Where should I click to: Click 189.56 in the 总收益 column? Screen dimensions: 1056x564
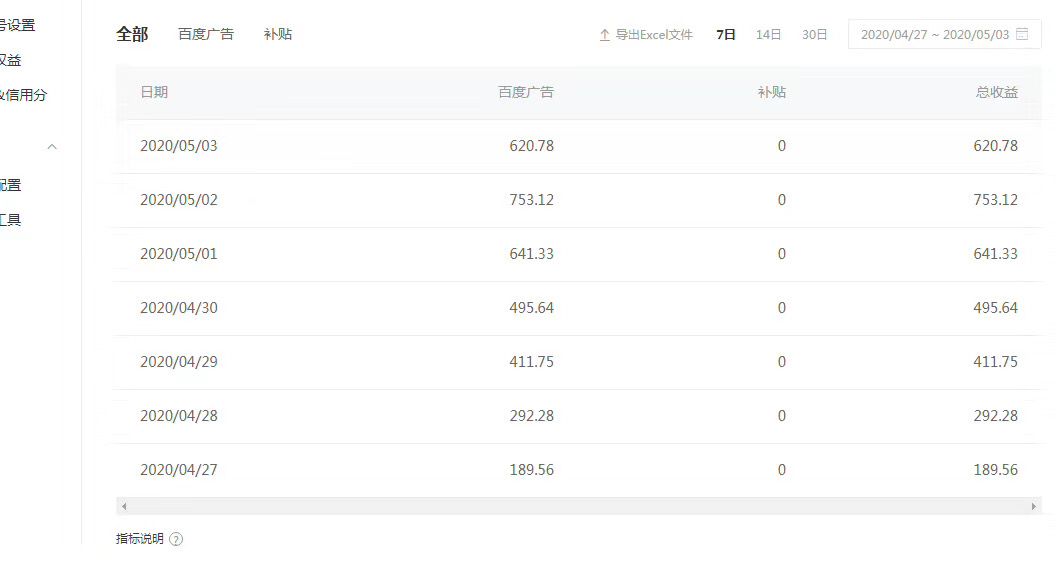[995, 470]
